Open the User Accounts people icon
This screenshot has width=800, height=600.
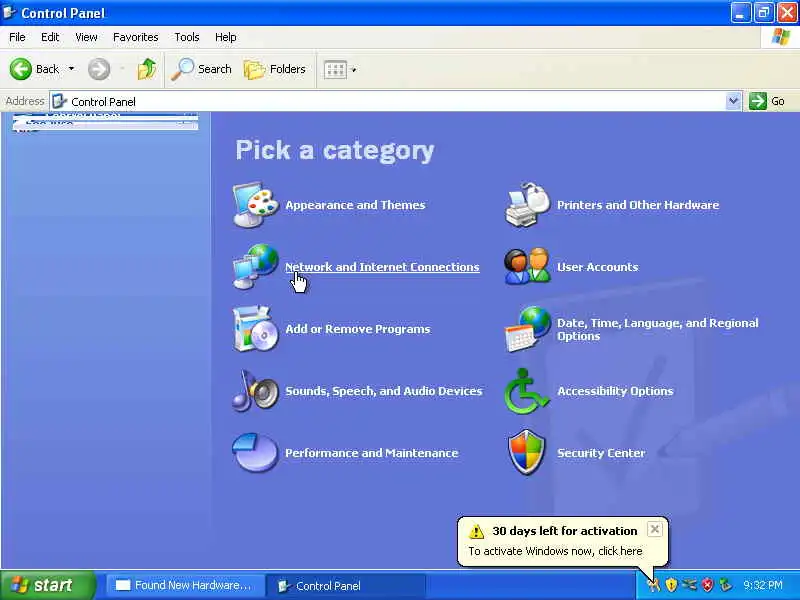(528, 267)
